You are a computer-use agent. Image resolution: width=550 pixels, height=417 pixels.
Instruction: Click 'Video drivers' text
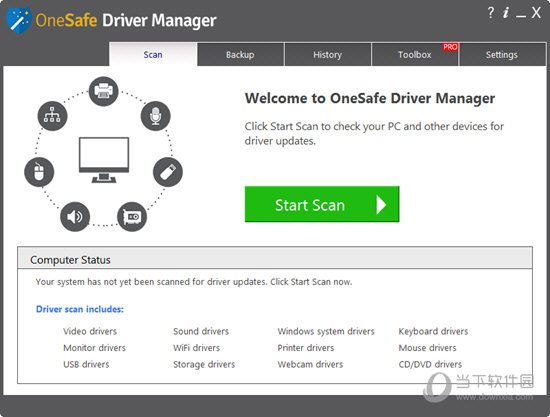click(x=90, y=331)
